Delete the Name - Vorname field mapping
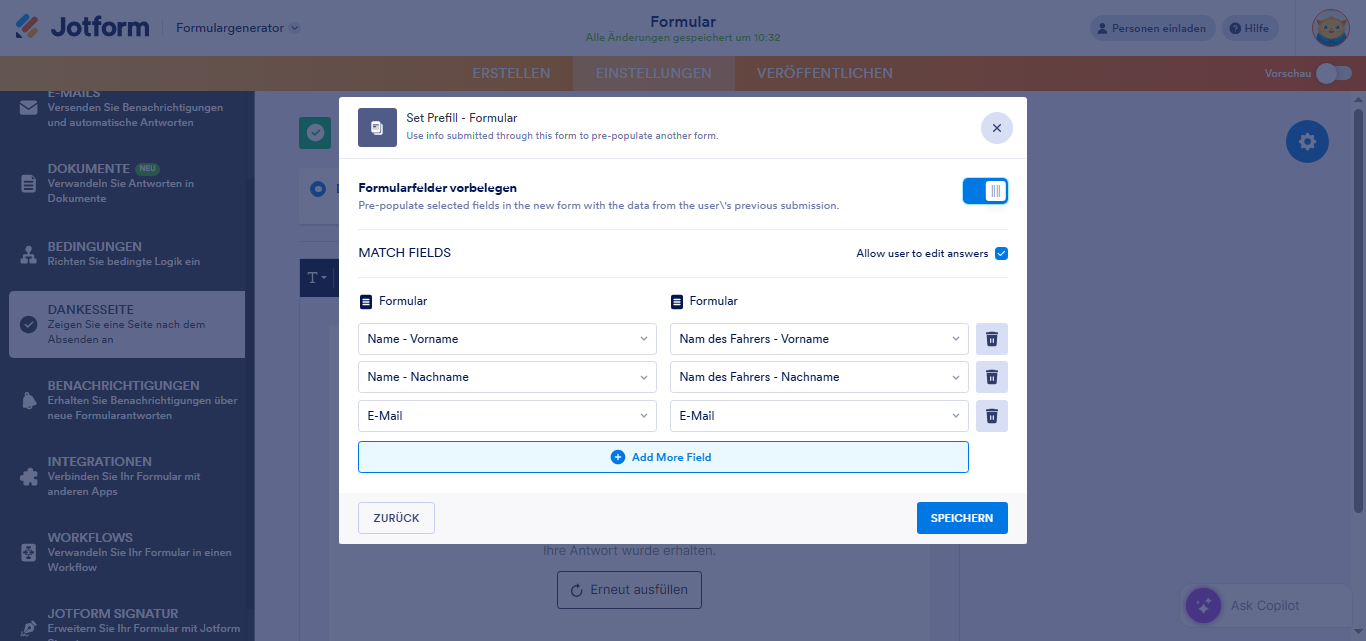Image resolution: width=1366 pixels, height=641 pixels. point(991,339)
